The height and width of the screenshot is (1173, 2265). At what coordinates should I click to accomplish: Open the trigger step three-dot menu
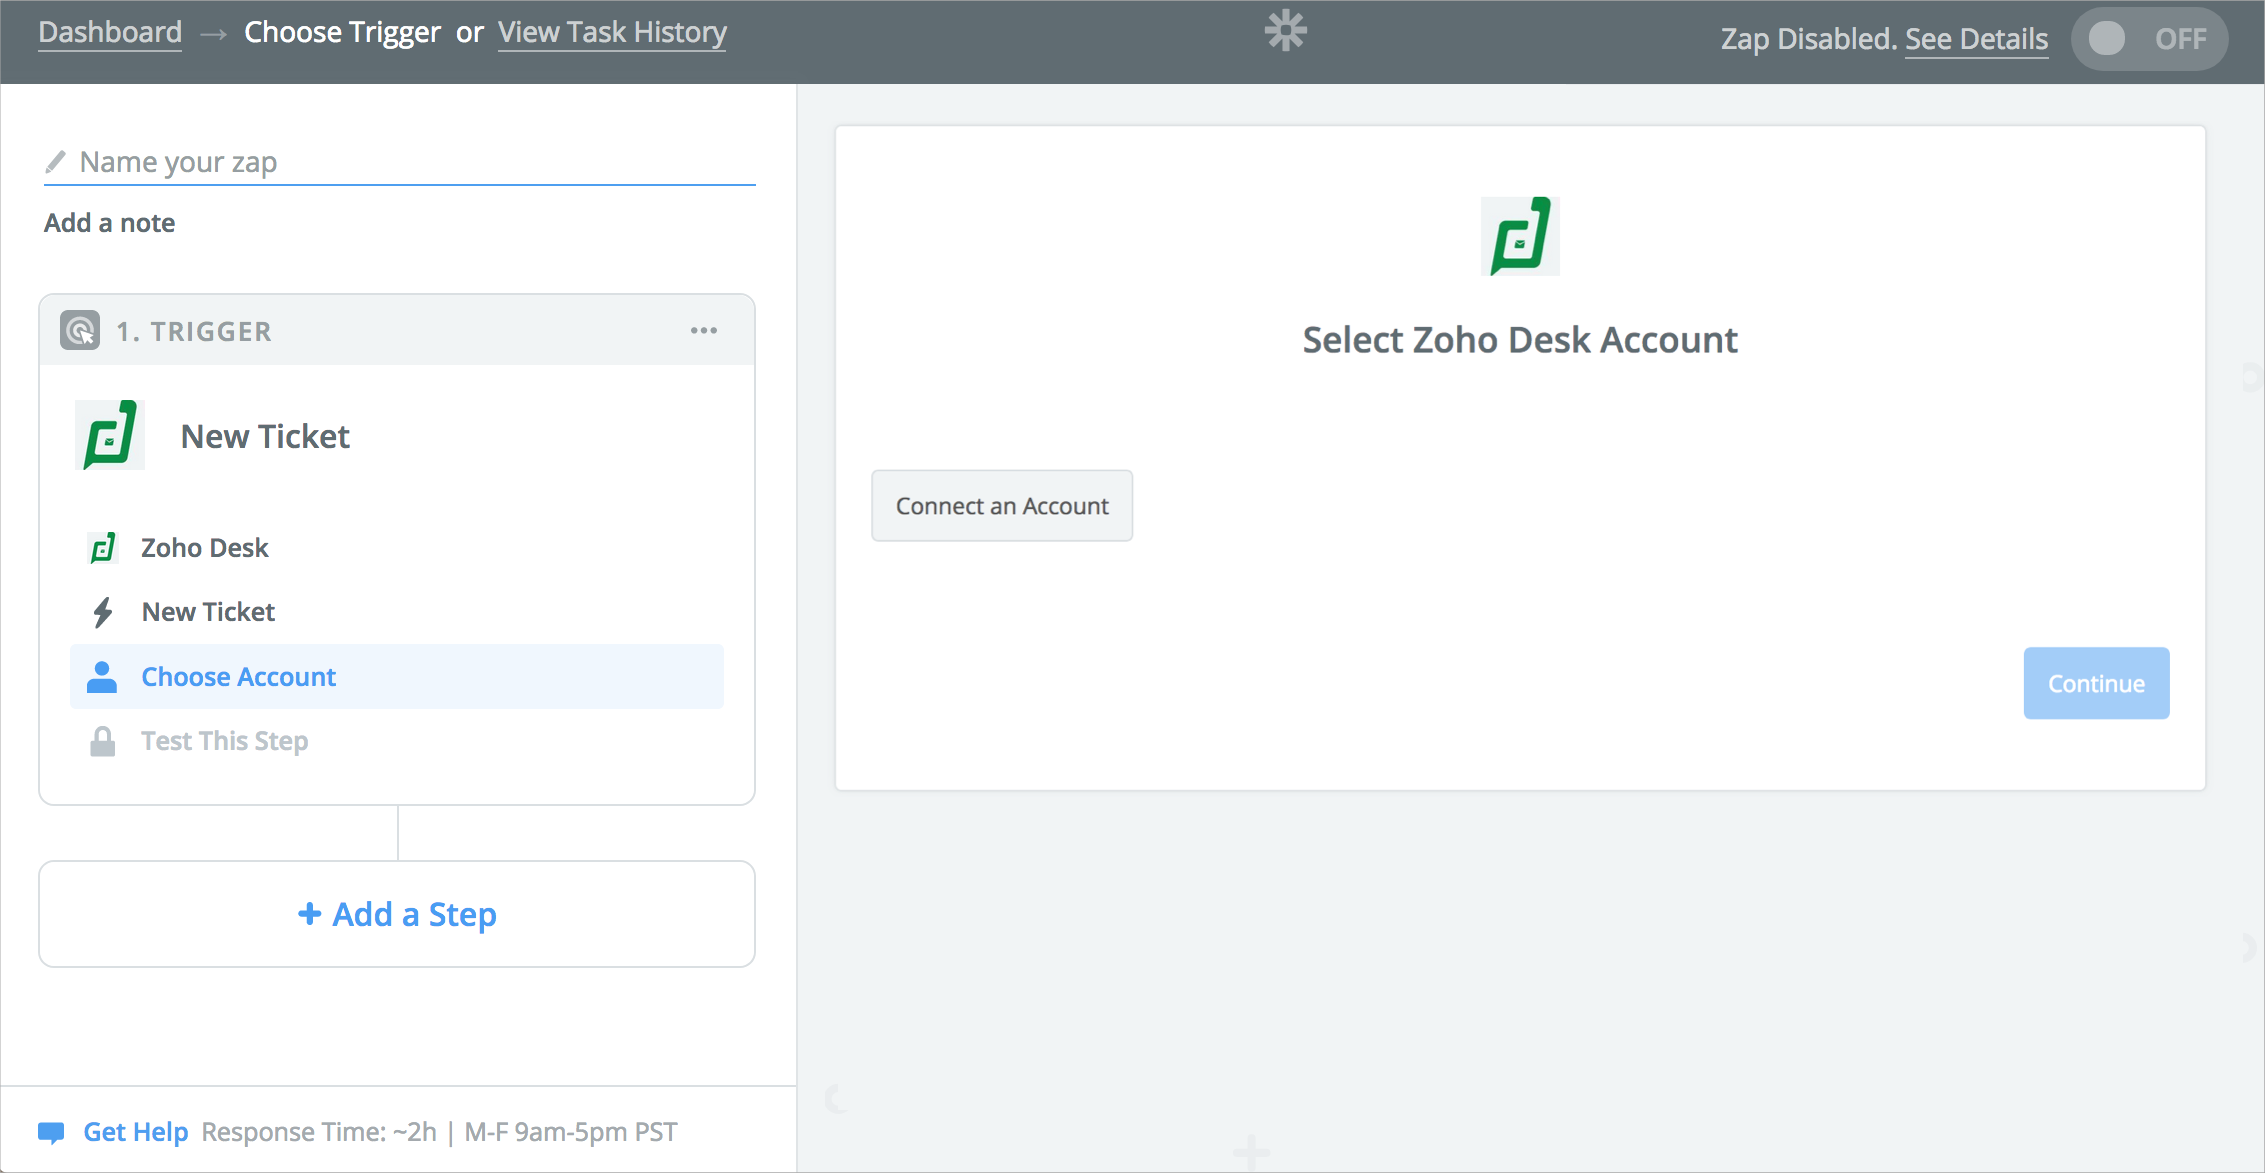(x=704, y=331)
